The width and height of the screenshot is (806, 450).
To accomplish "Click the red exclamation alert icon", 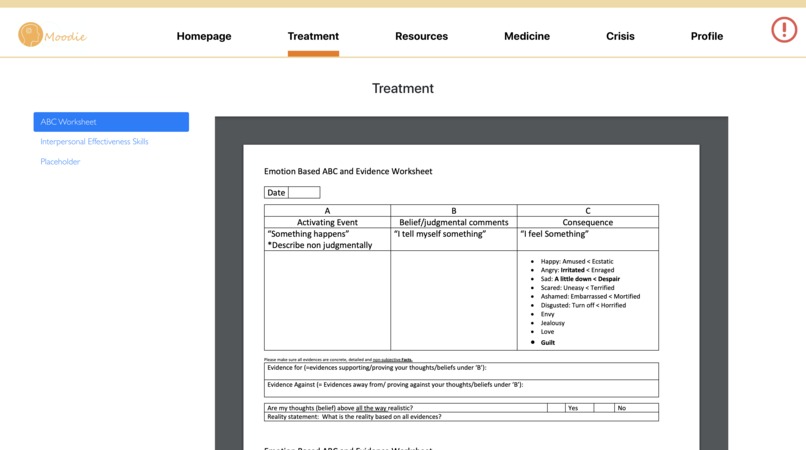I will tap(784, 30).
